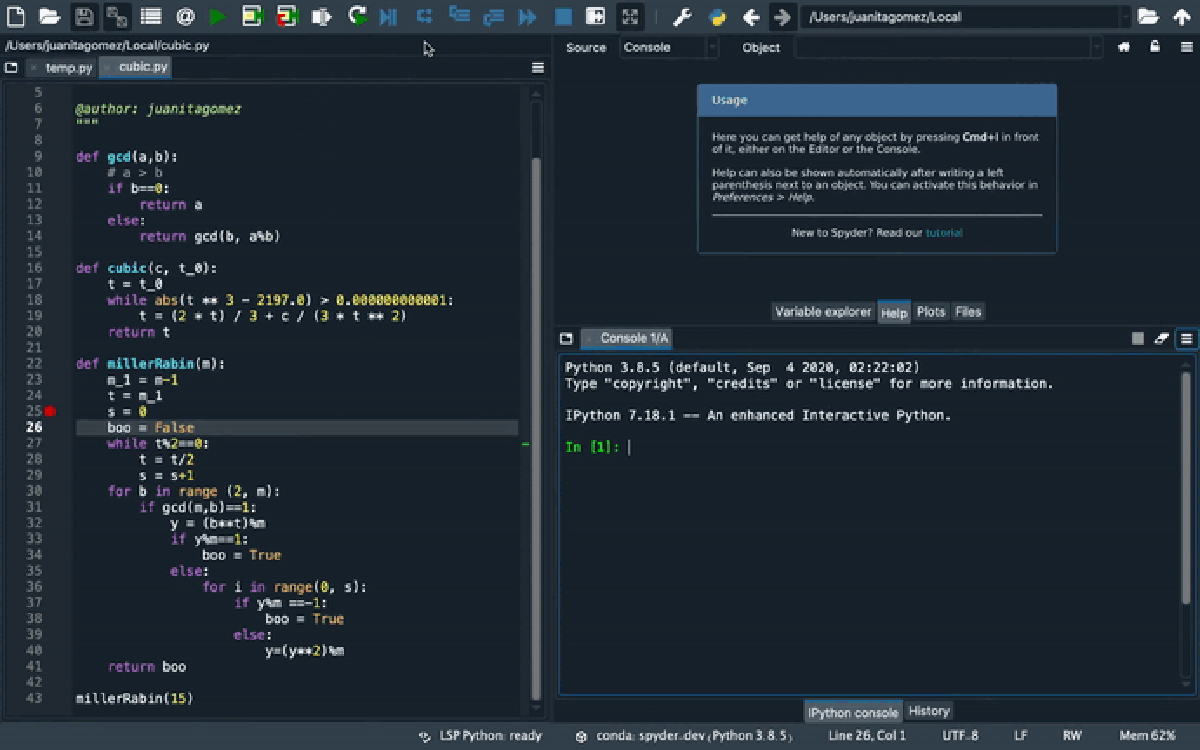Switch to the History tab
This screenshot has width=1200, height=750.
928,711
